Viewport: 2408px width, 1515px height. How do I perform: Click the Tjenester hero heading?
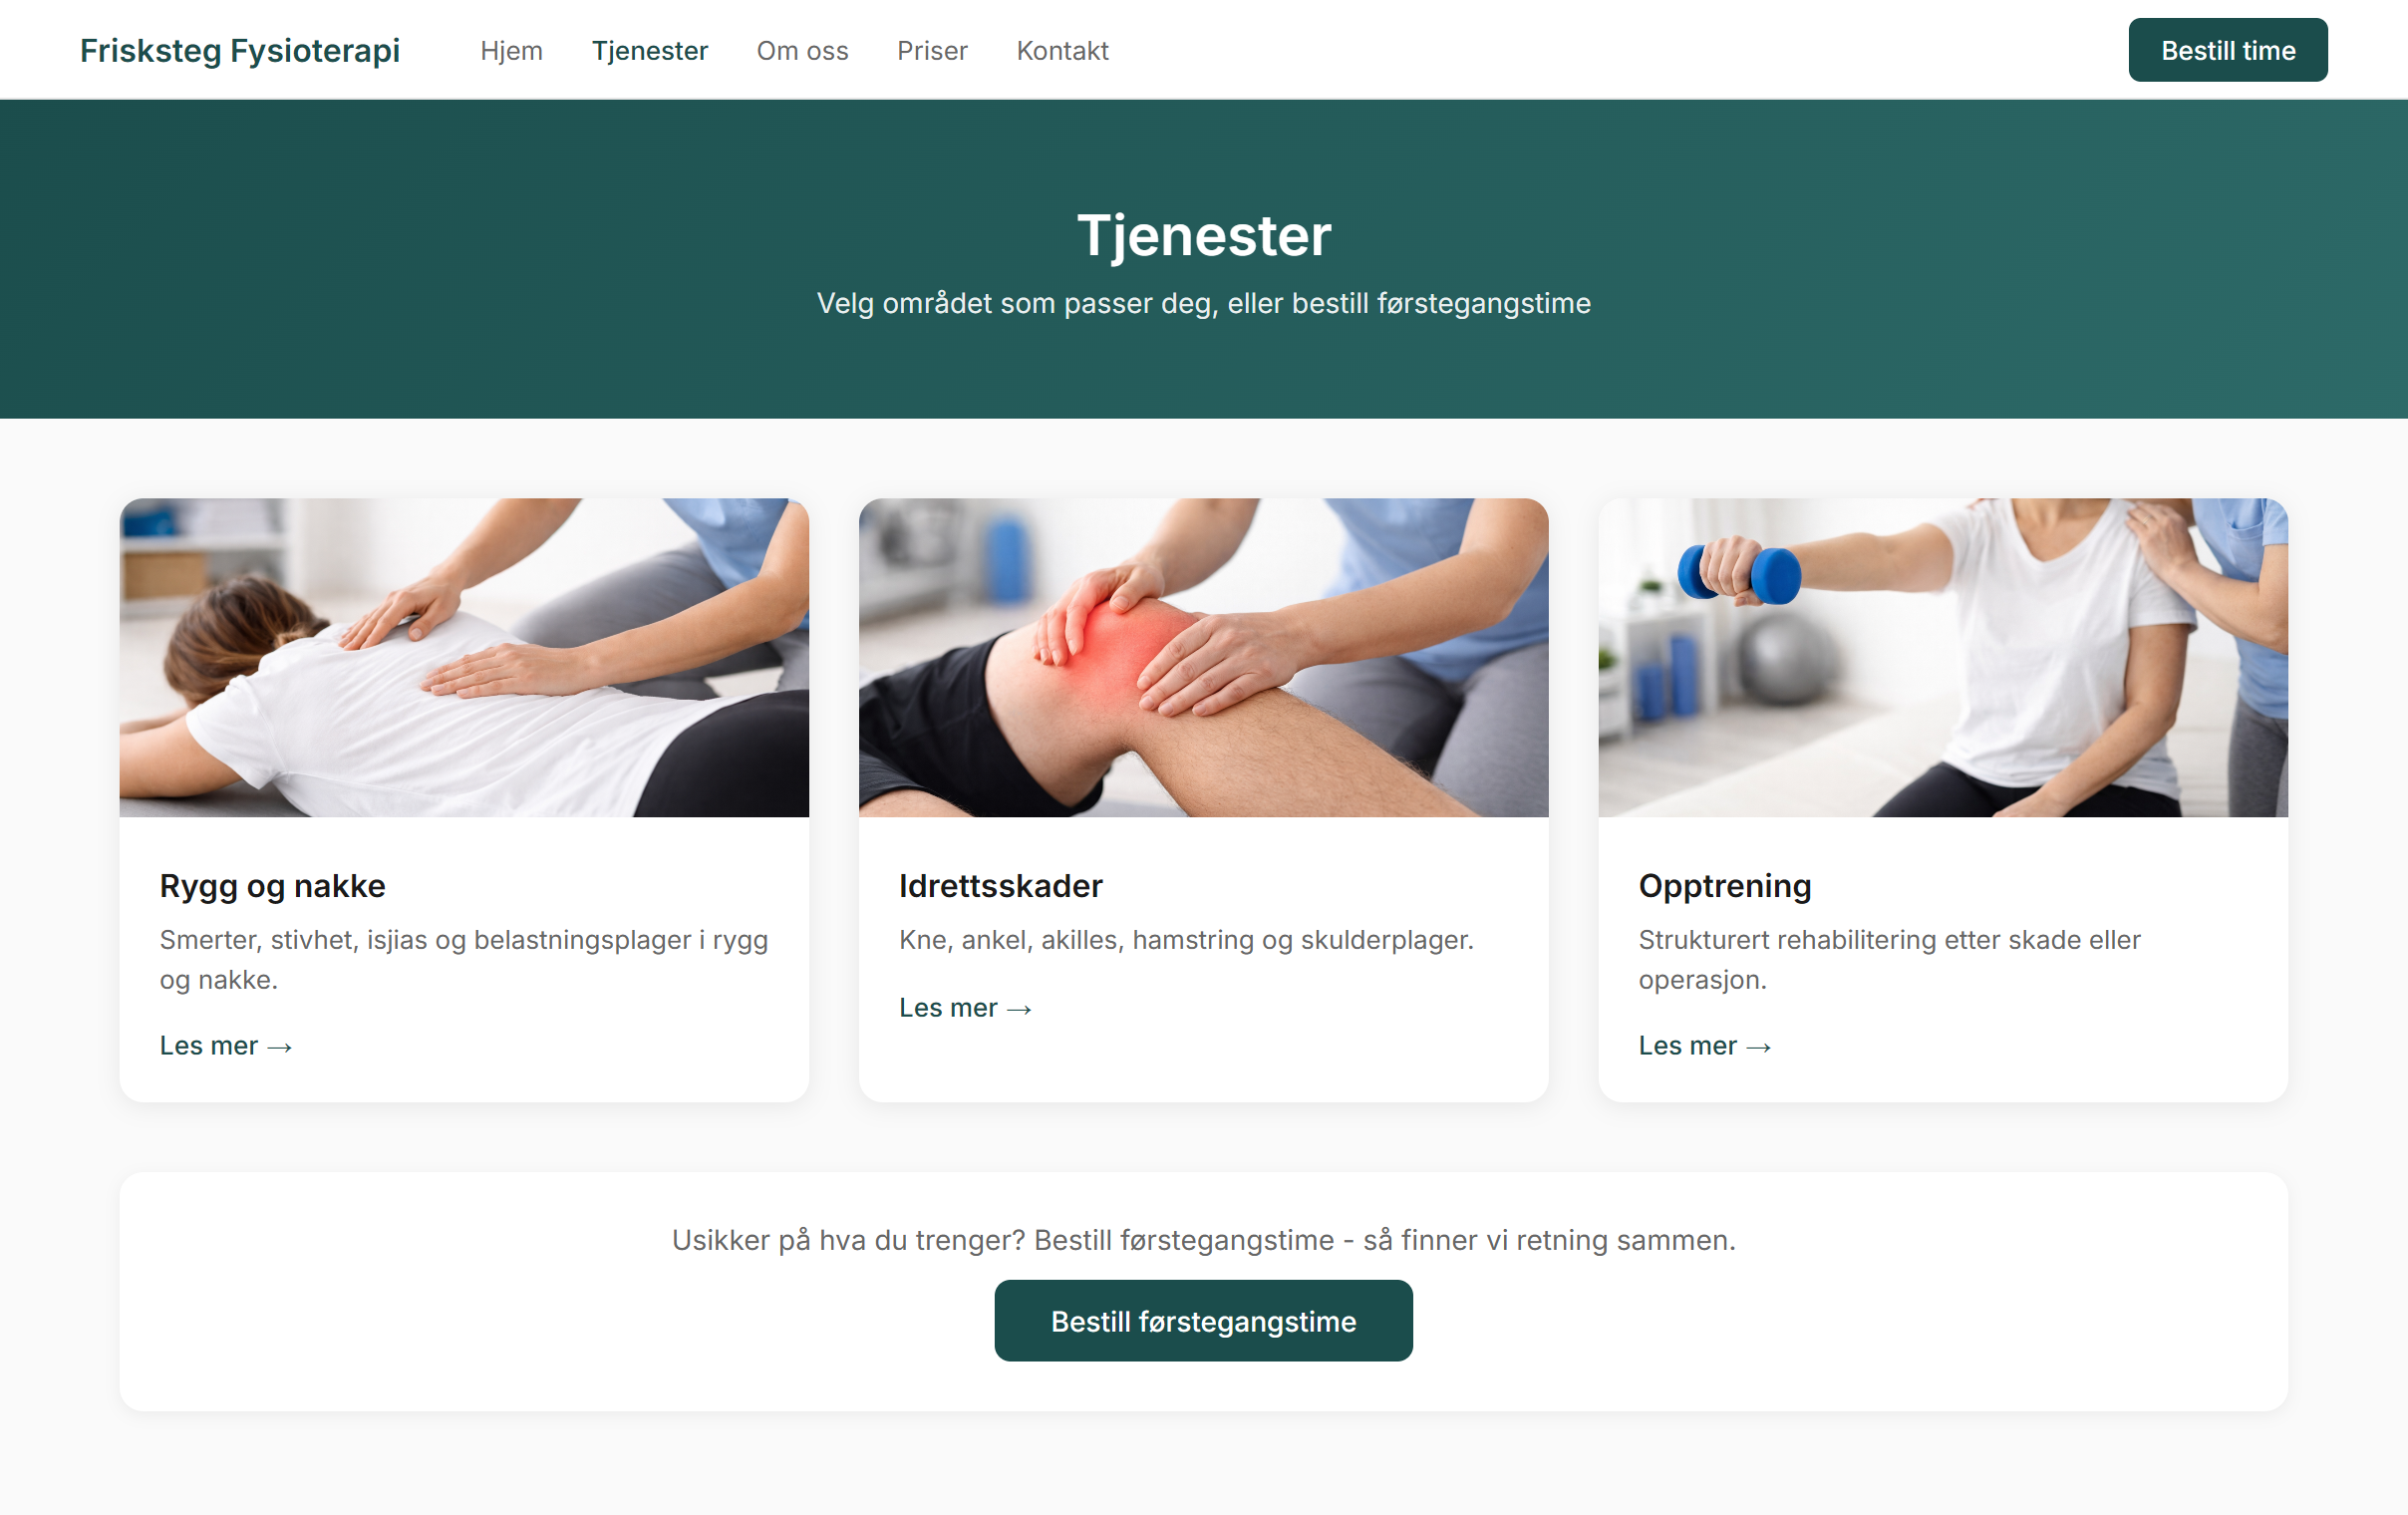tap(1203, 236)
